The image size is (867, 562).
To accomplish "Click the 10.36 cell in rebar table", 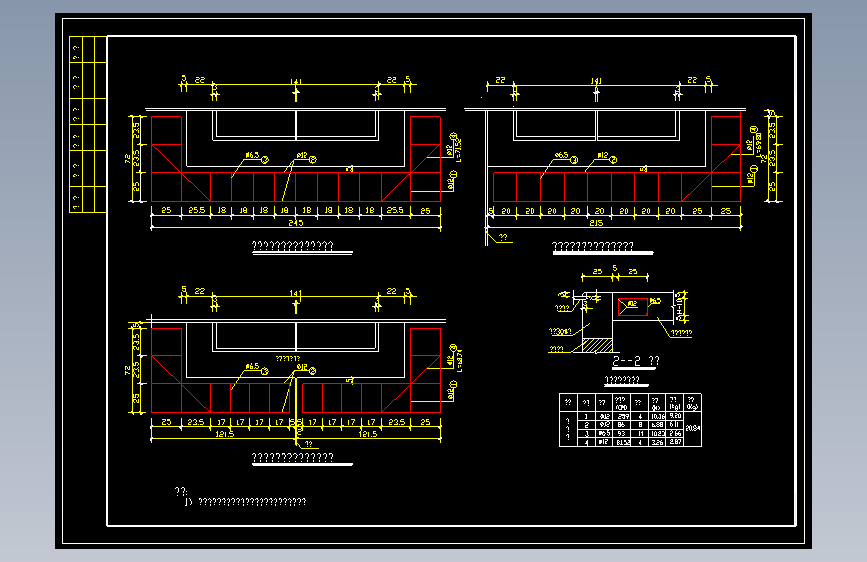I will coord(658,417).
